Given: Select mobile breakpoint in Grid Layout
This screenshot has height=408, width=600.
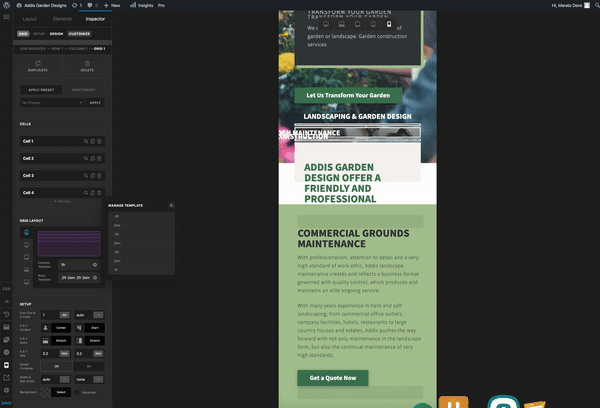Looking at the screenshot, I should coord(26,232).
